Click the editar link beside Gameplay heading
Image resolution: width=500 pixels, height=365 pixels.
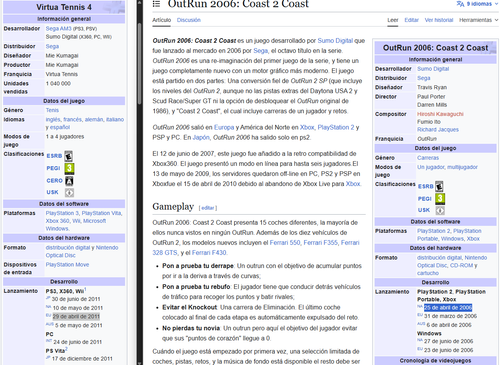(208, 208)
